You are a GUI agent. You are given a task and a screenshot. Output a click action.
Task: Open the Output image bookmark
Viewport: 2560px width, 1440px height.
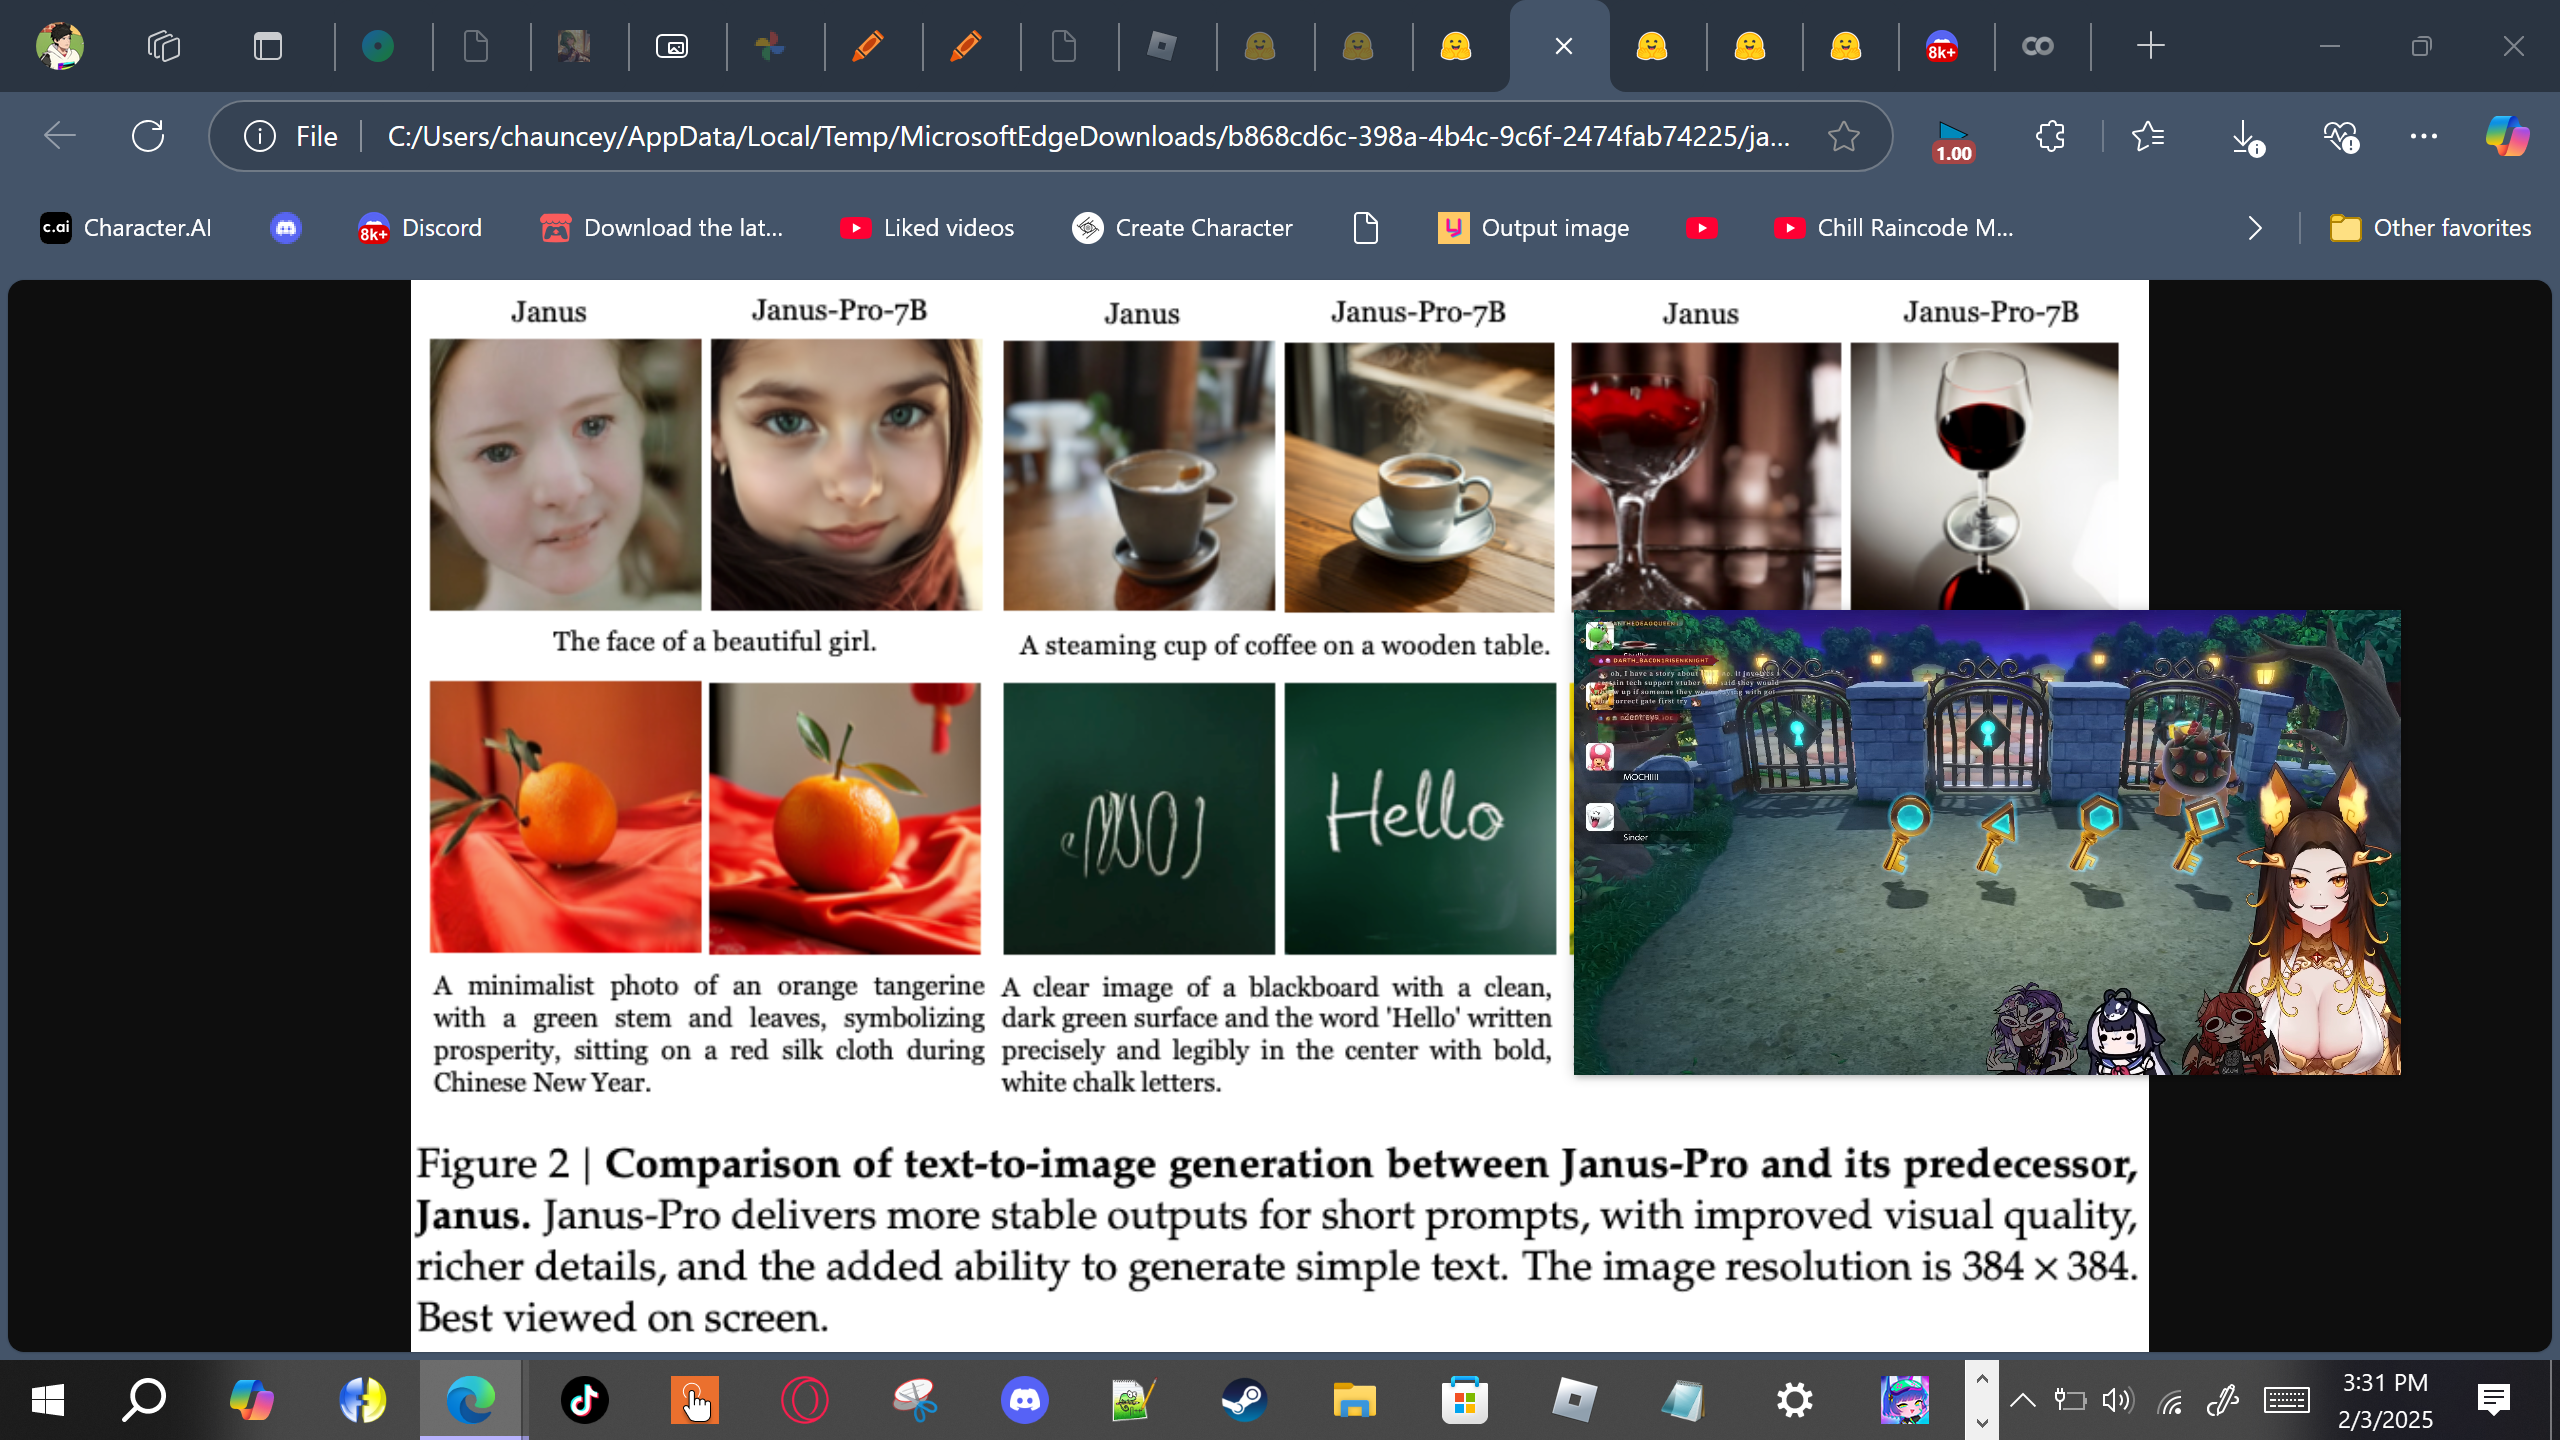click(1534, 228)
